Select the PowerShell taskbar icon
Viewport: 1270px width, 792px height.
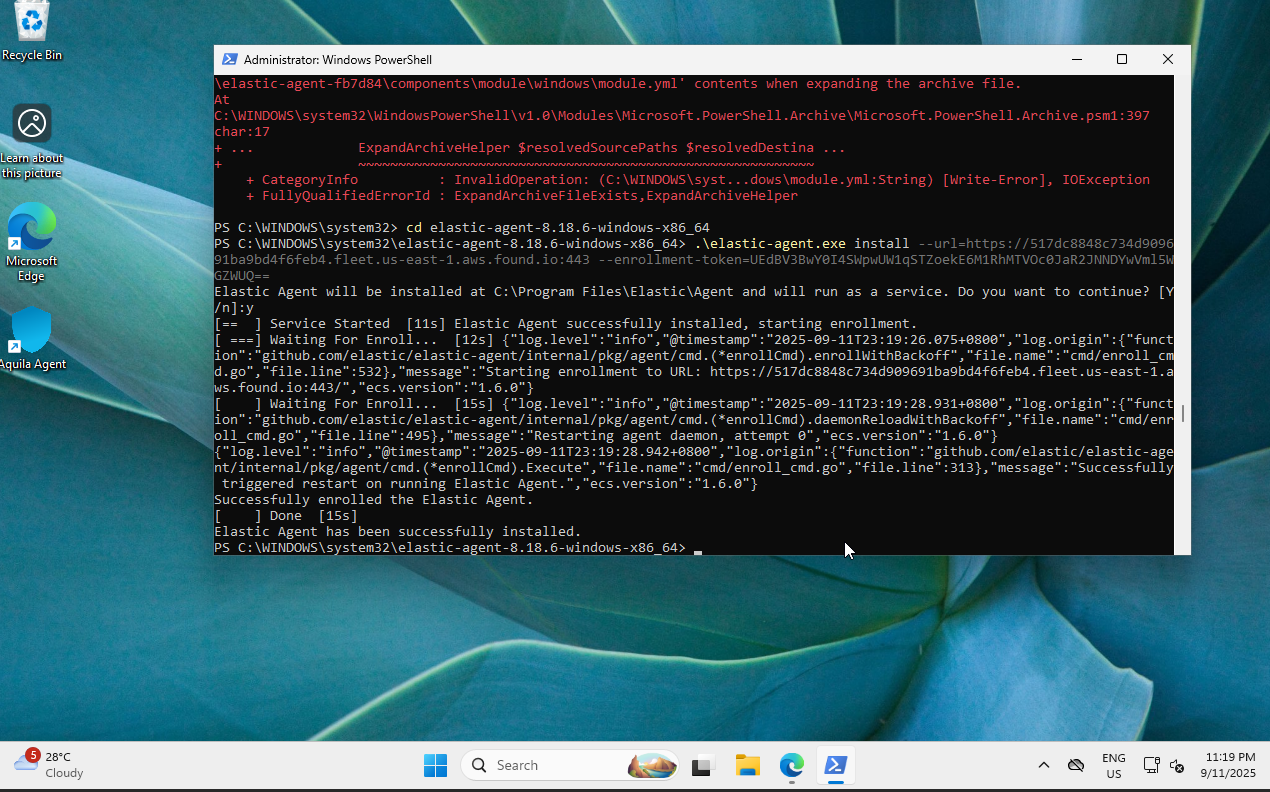coord(836,765)
